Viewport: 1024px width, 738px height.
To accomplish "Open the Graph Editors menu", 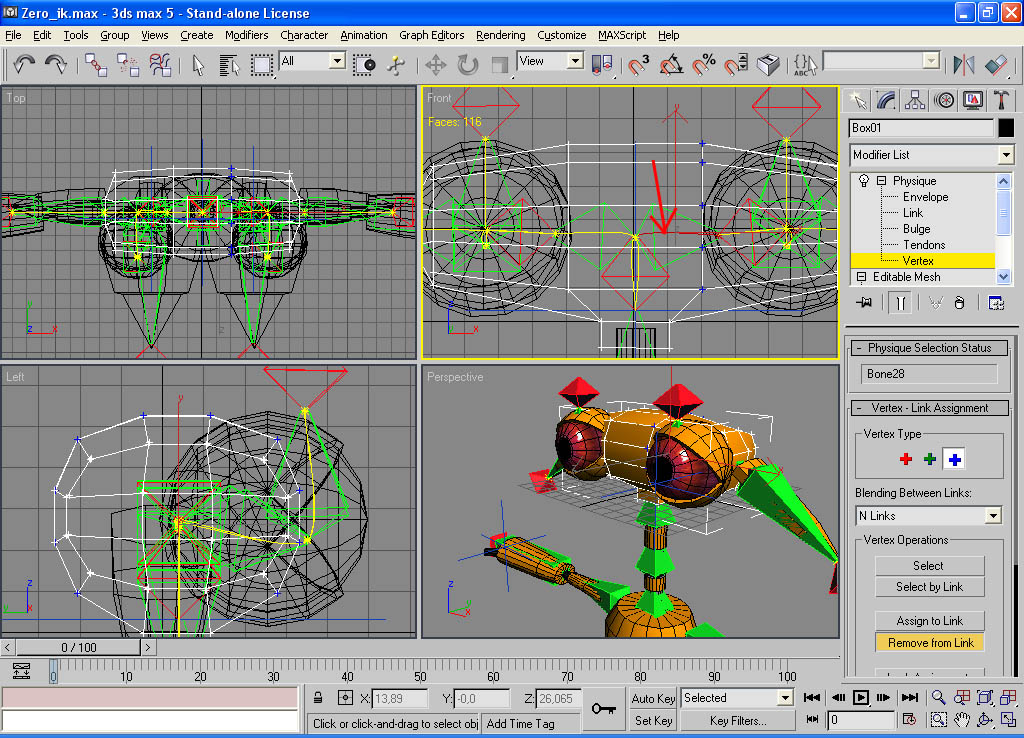I will 431,35.
